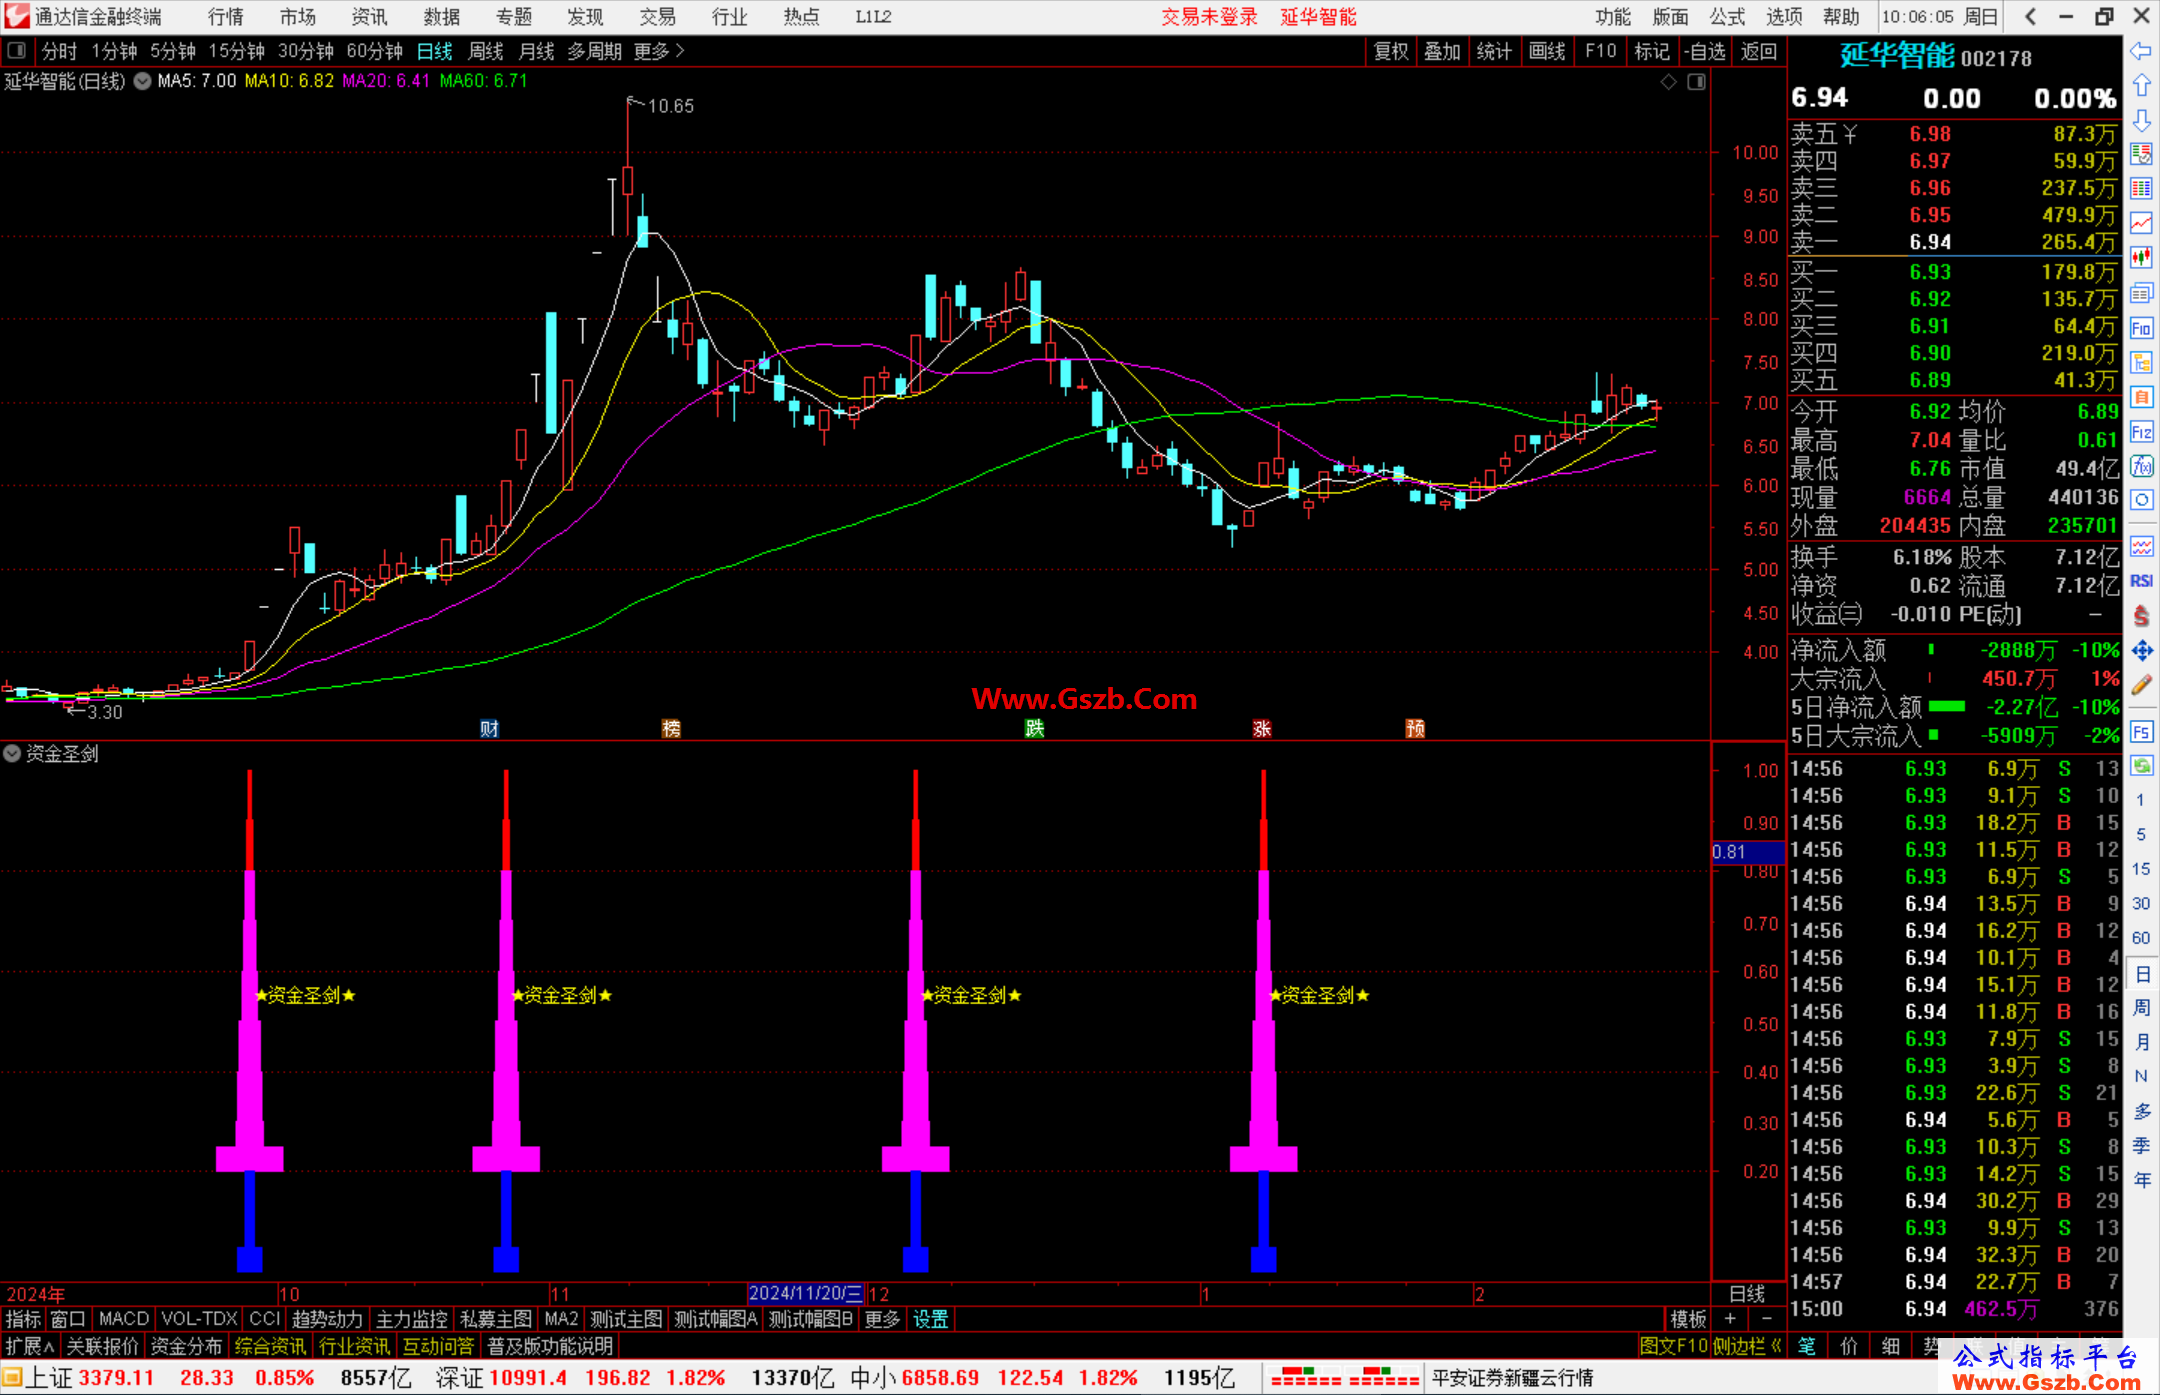Switch to the 周线 chart tab
The image size is (2160, 1395).
[x=485, y=51]
